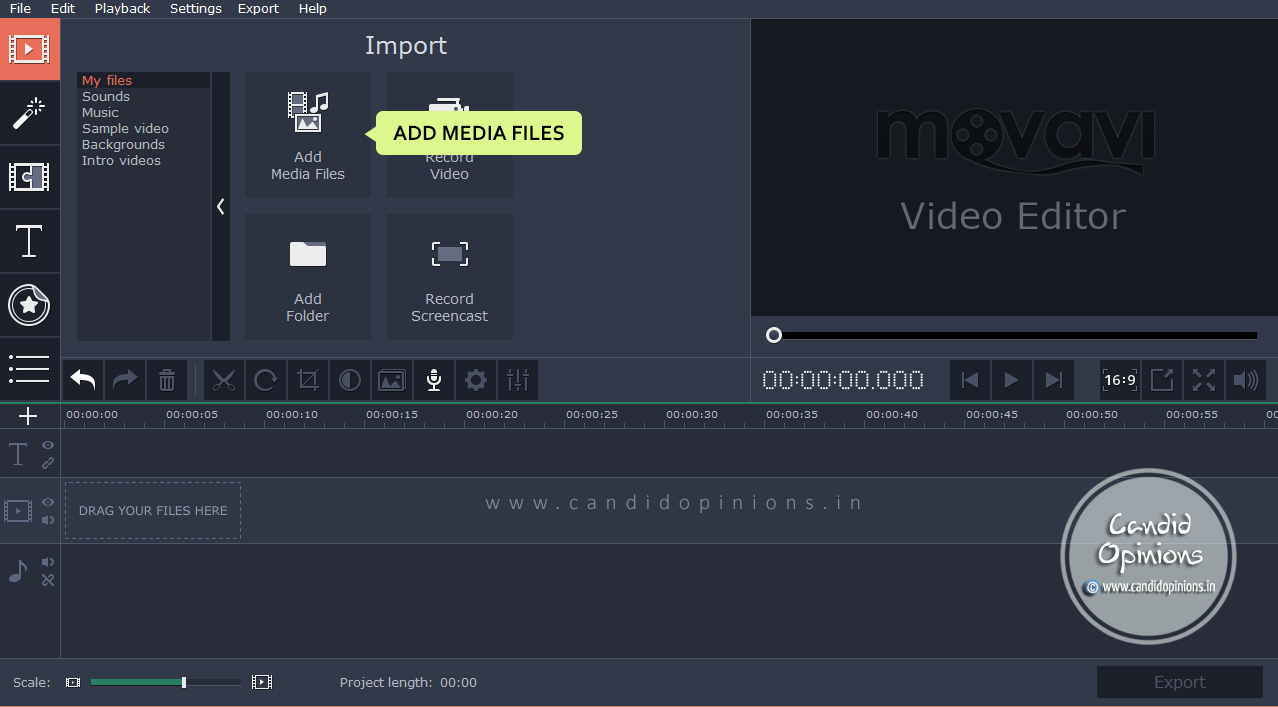Collapse the import categories list with the chevron
This screenshot has width=1278, height=707.
tap(221, 206)
